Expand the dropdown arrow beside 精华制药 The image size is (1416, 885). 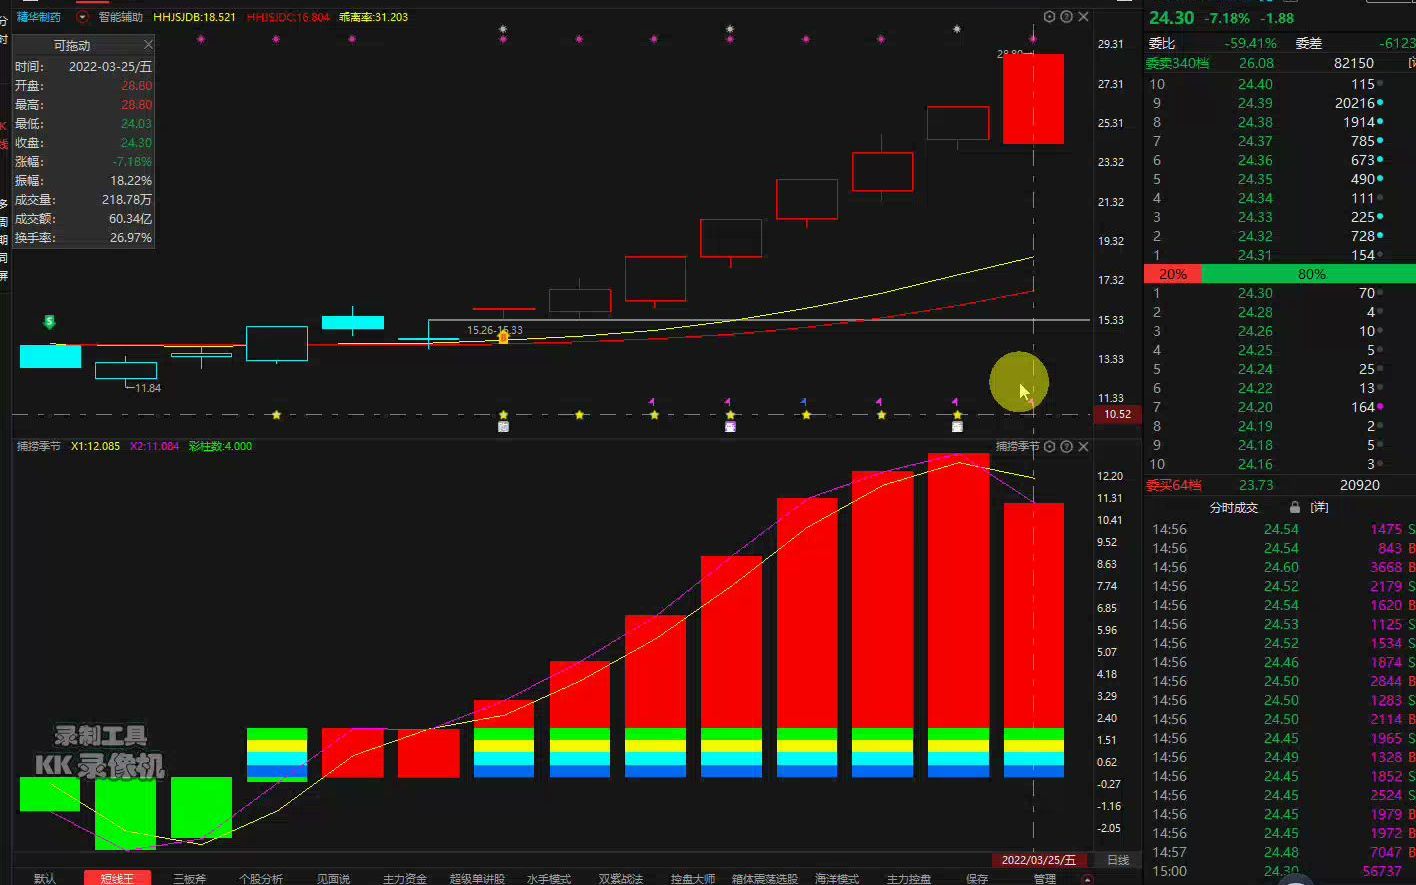pyautogui.click(x=82, y=17)
